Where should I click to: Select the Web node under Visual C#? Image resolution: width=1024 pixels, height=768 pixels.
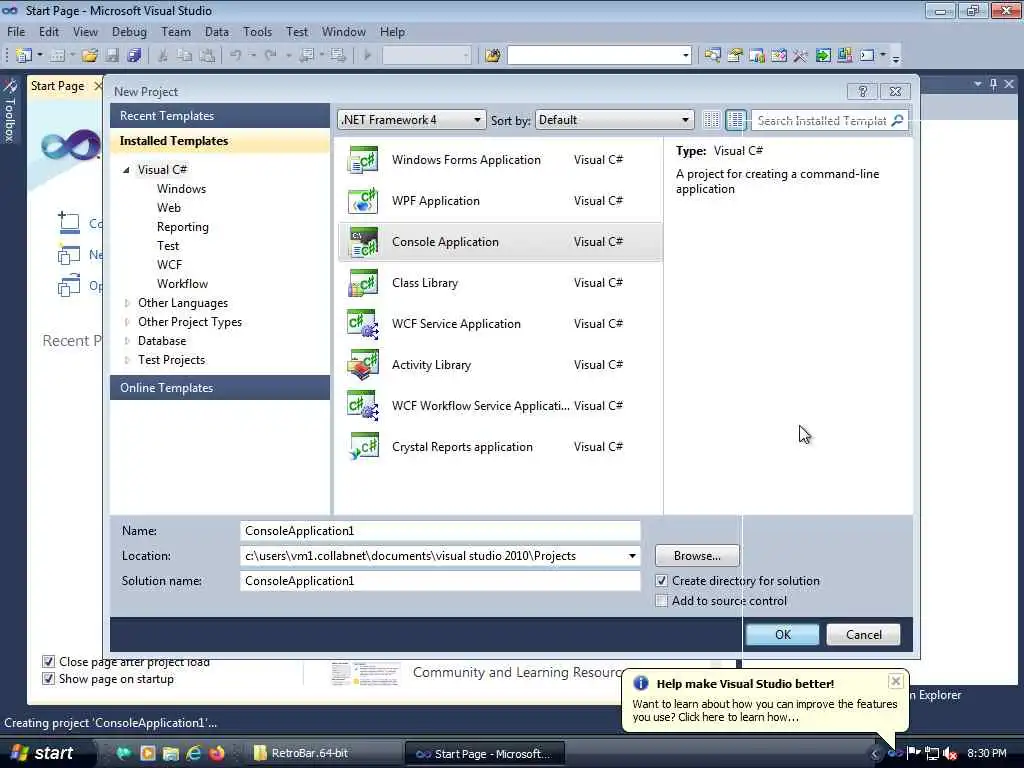point(168,208)
